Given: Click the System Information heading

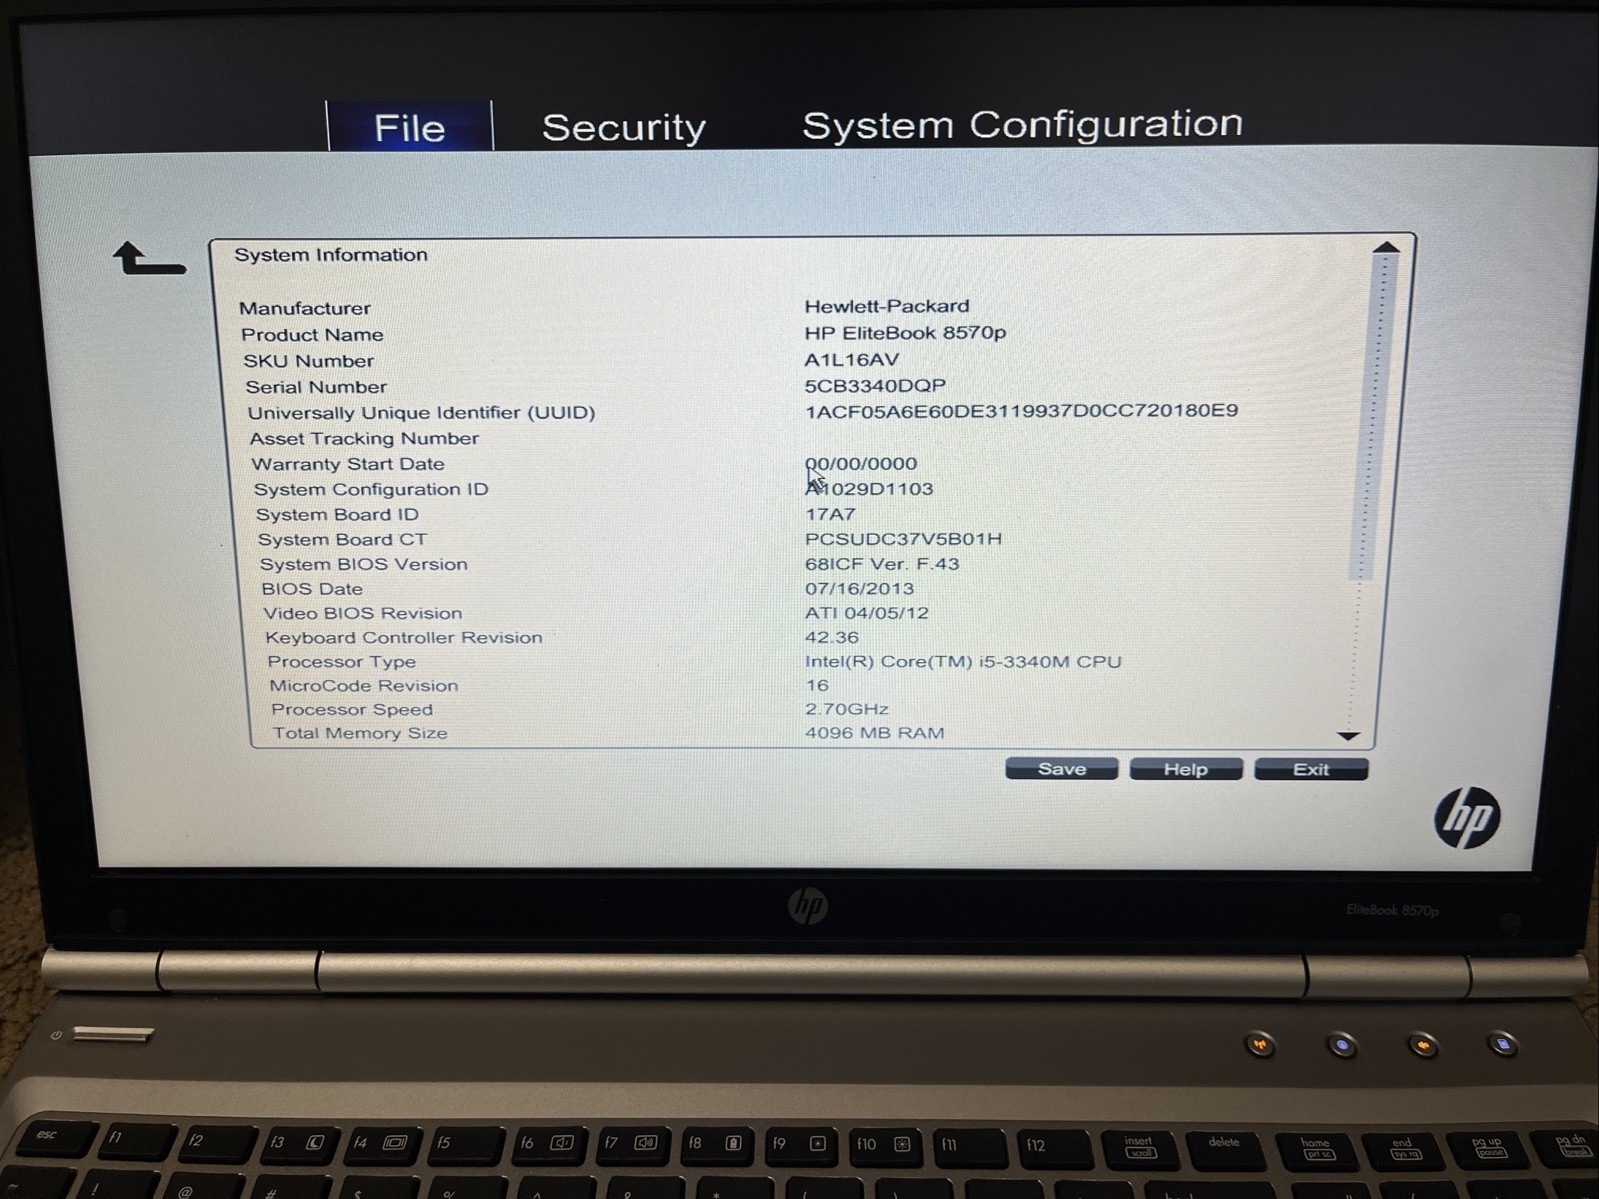Looking at the screenshot, I should 331,255.
